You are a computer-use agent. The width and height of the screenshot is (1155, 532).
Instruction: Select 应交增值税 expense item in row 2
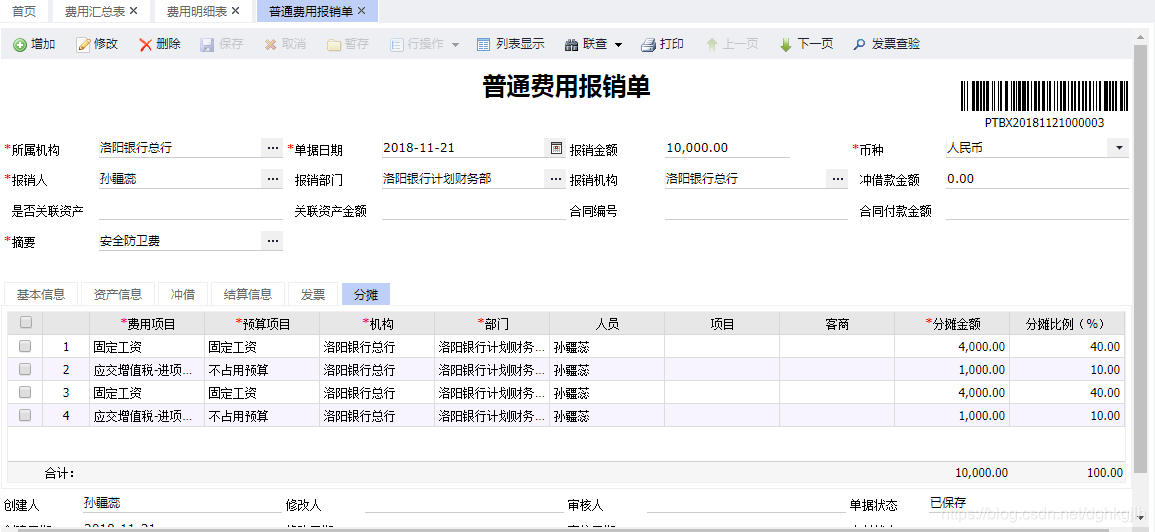147,369
